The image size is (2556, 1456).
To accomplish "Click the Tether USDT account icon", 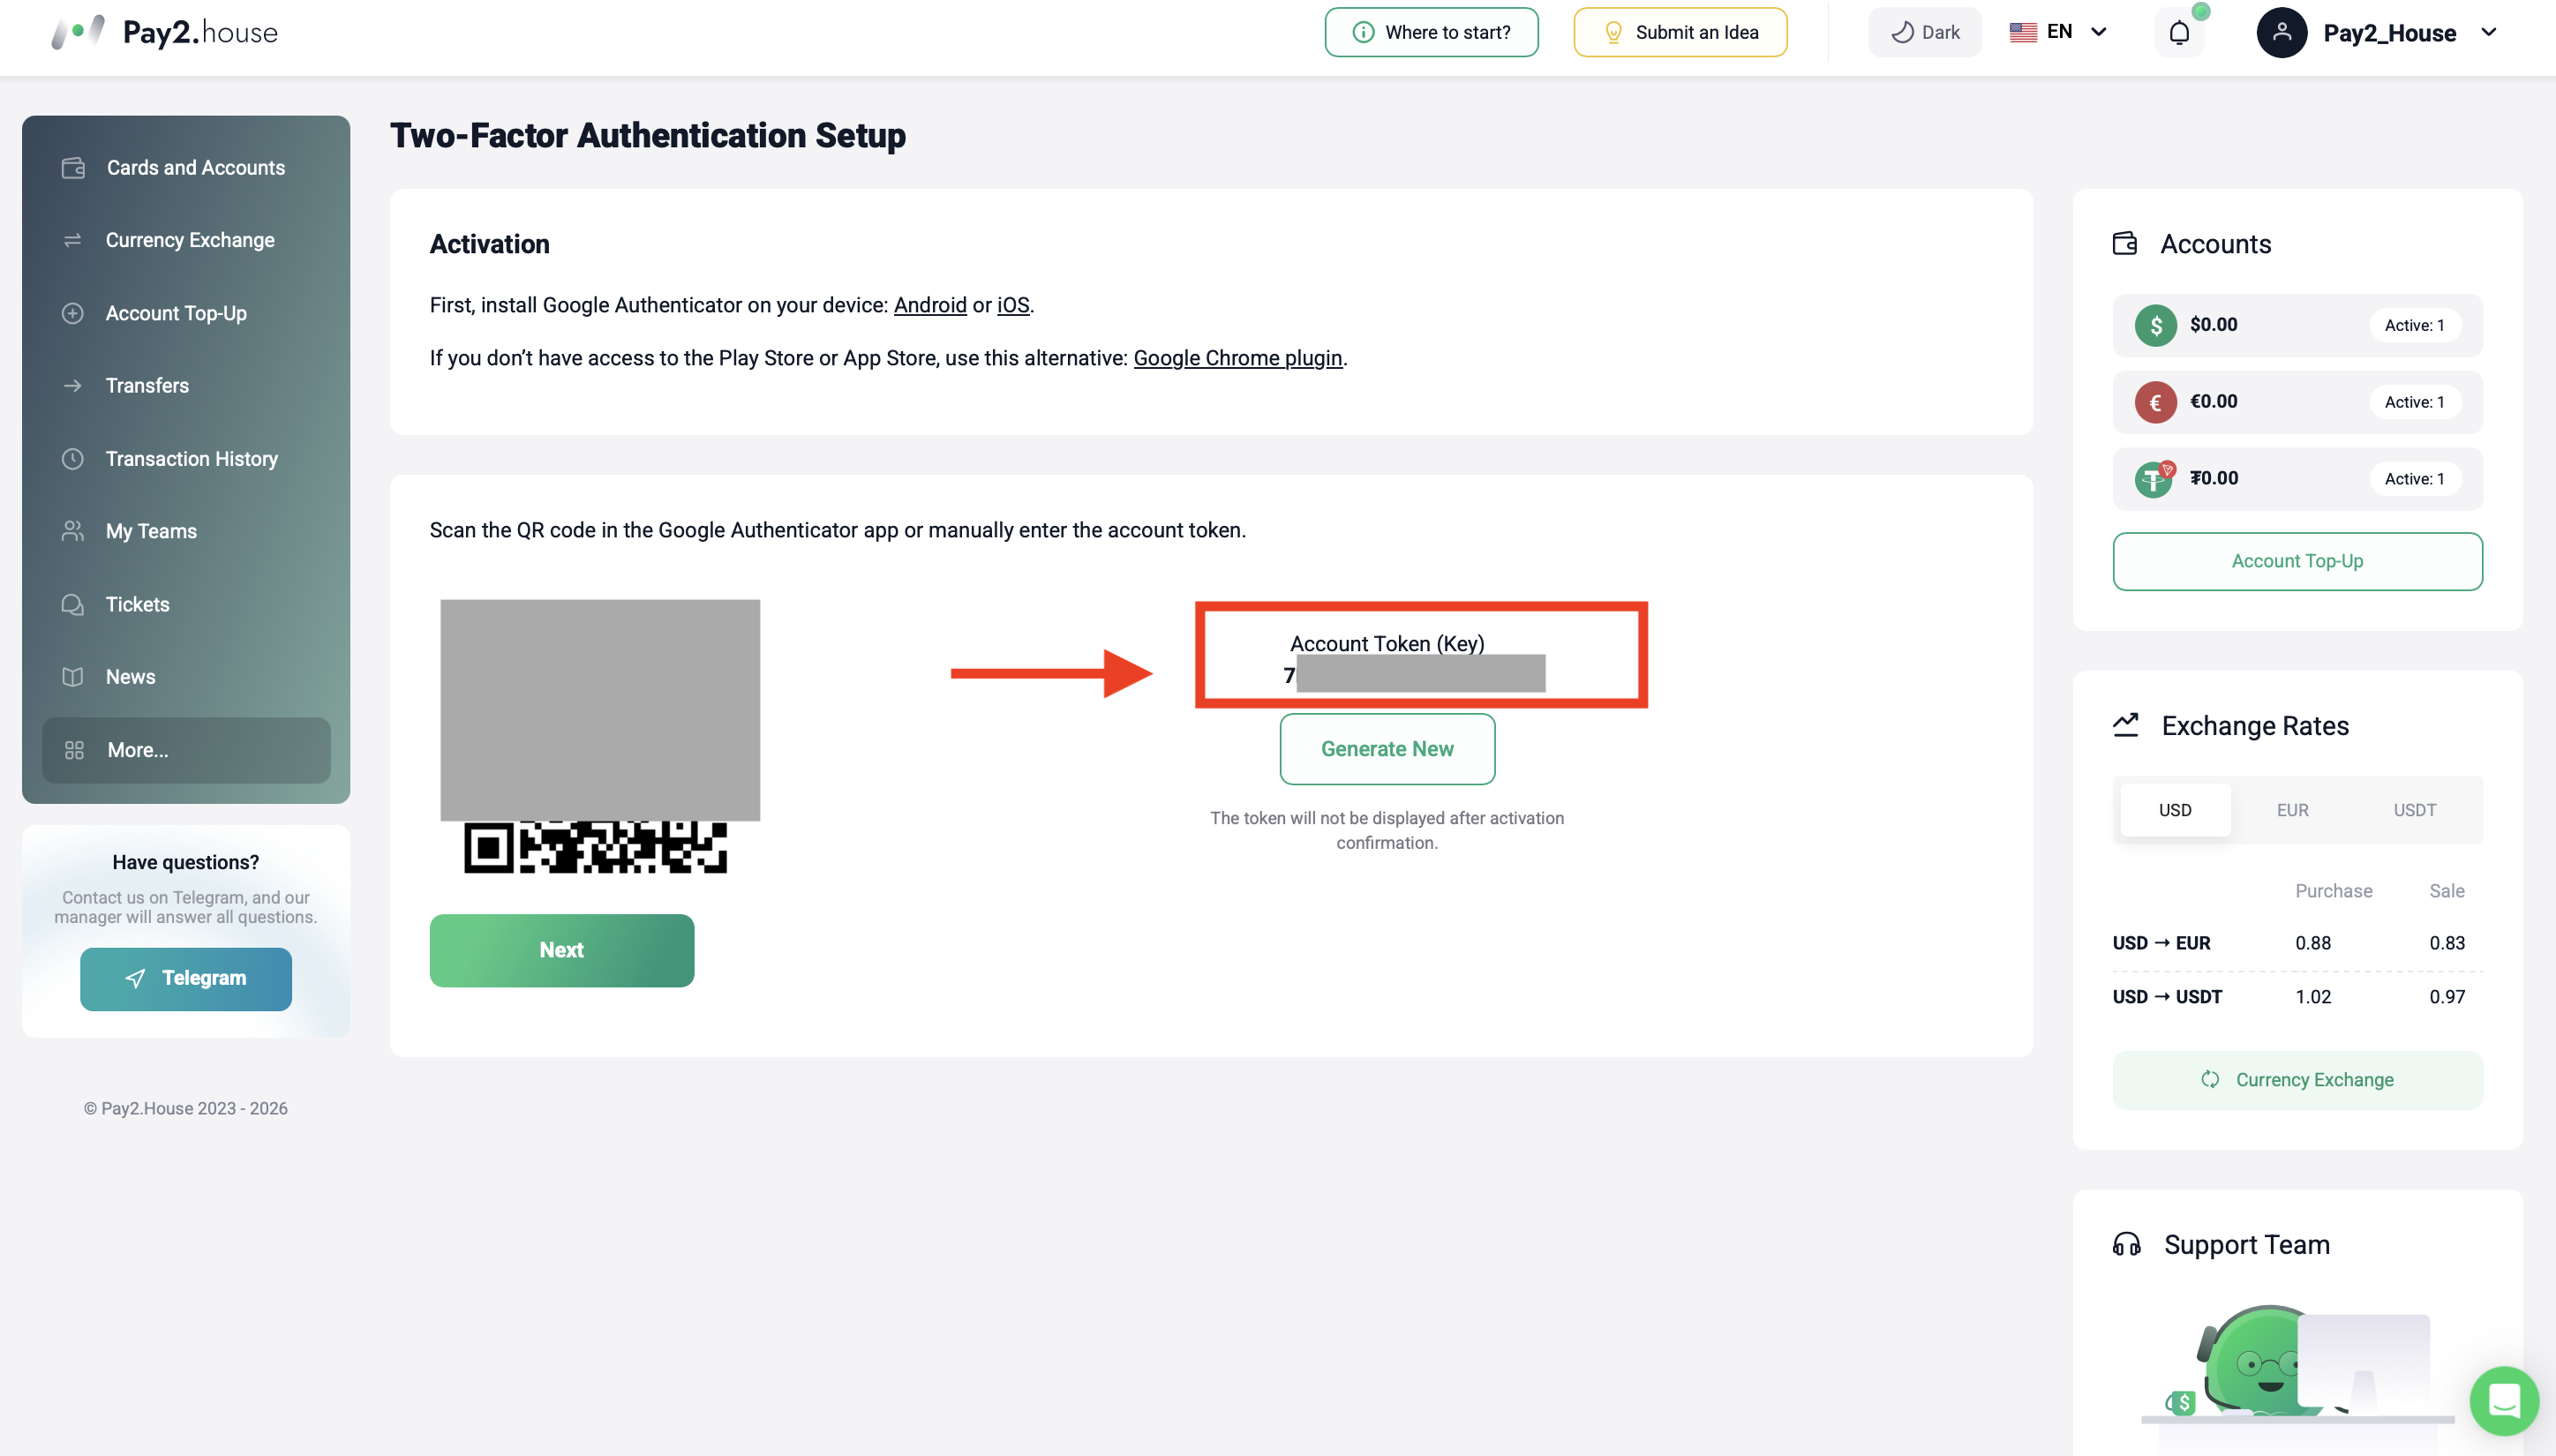I will click(x=2155, y=479).
